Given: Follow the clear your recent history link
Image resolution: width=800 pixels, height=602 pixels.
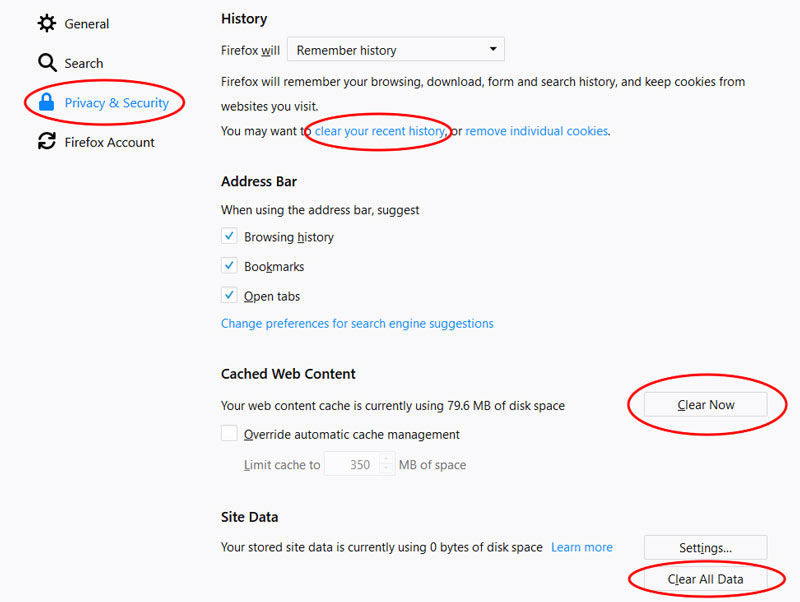Looking at the screenshot, I should click(x=379, y=131).
